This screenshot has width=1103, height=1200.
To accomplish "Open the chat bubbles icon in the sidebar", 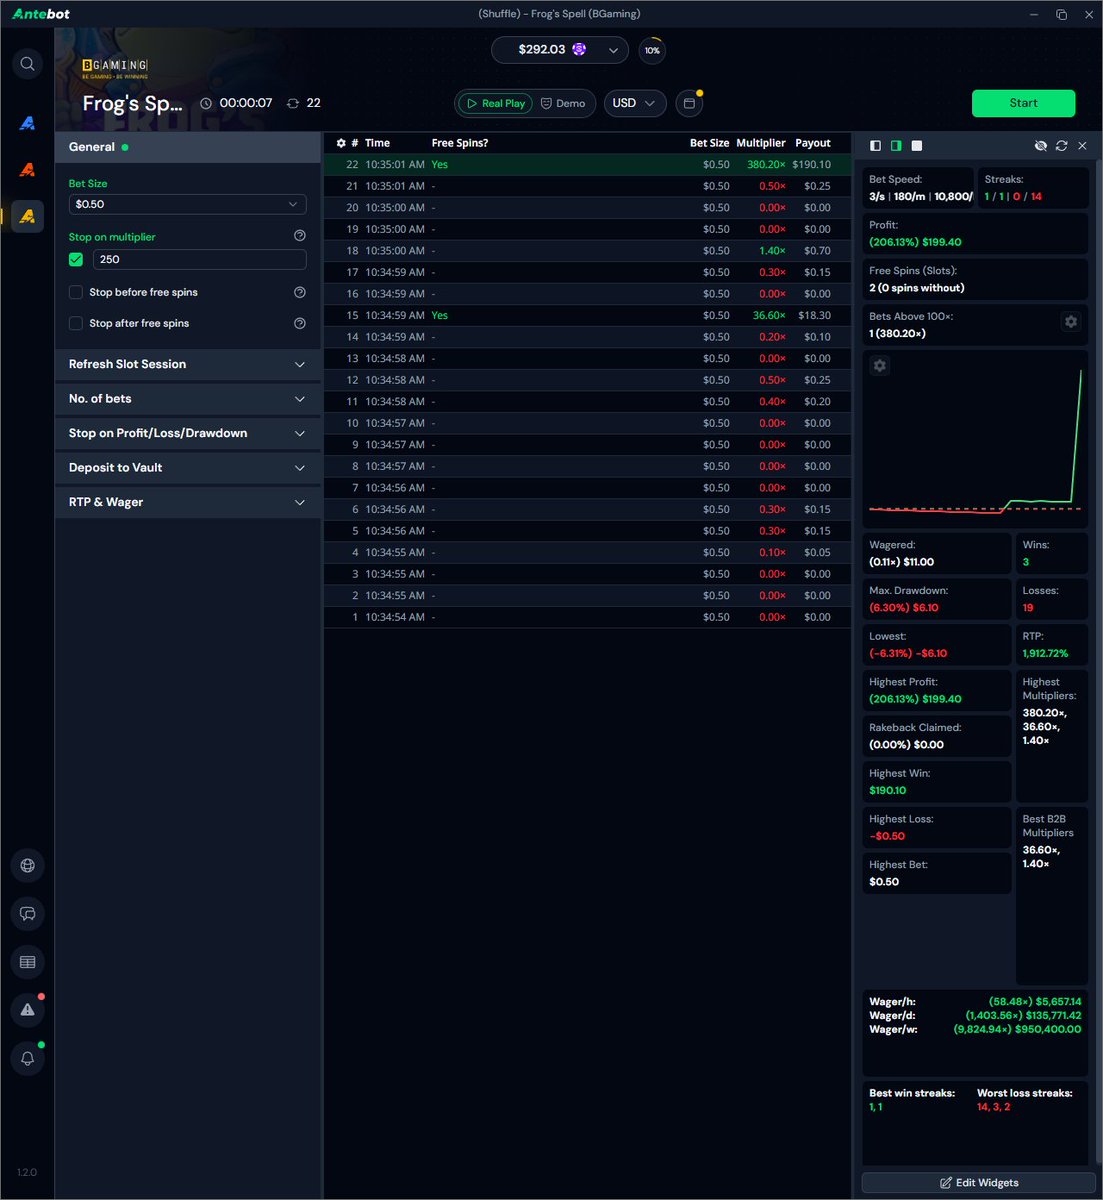I will 27,914.
